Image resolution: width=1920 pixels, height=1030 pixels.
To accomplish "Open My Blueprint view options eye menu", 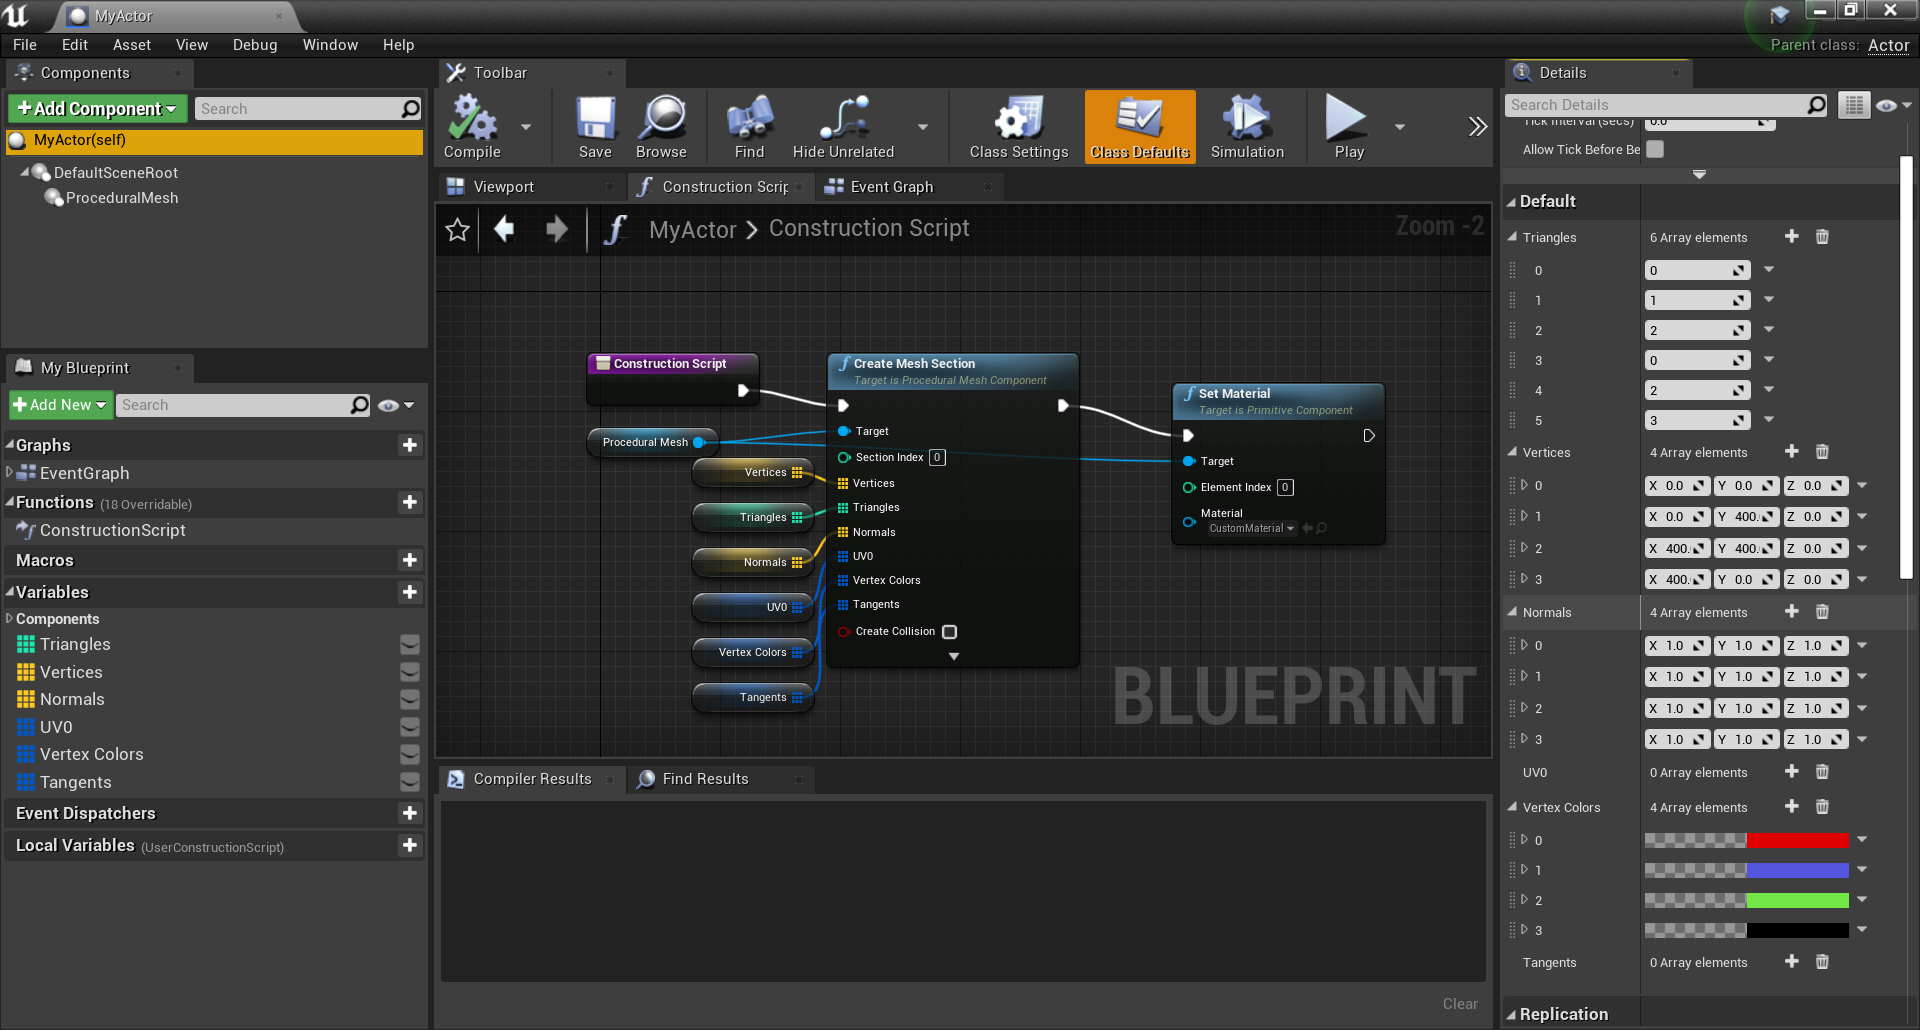I will 396,405.
